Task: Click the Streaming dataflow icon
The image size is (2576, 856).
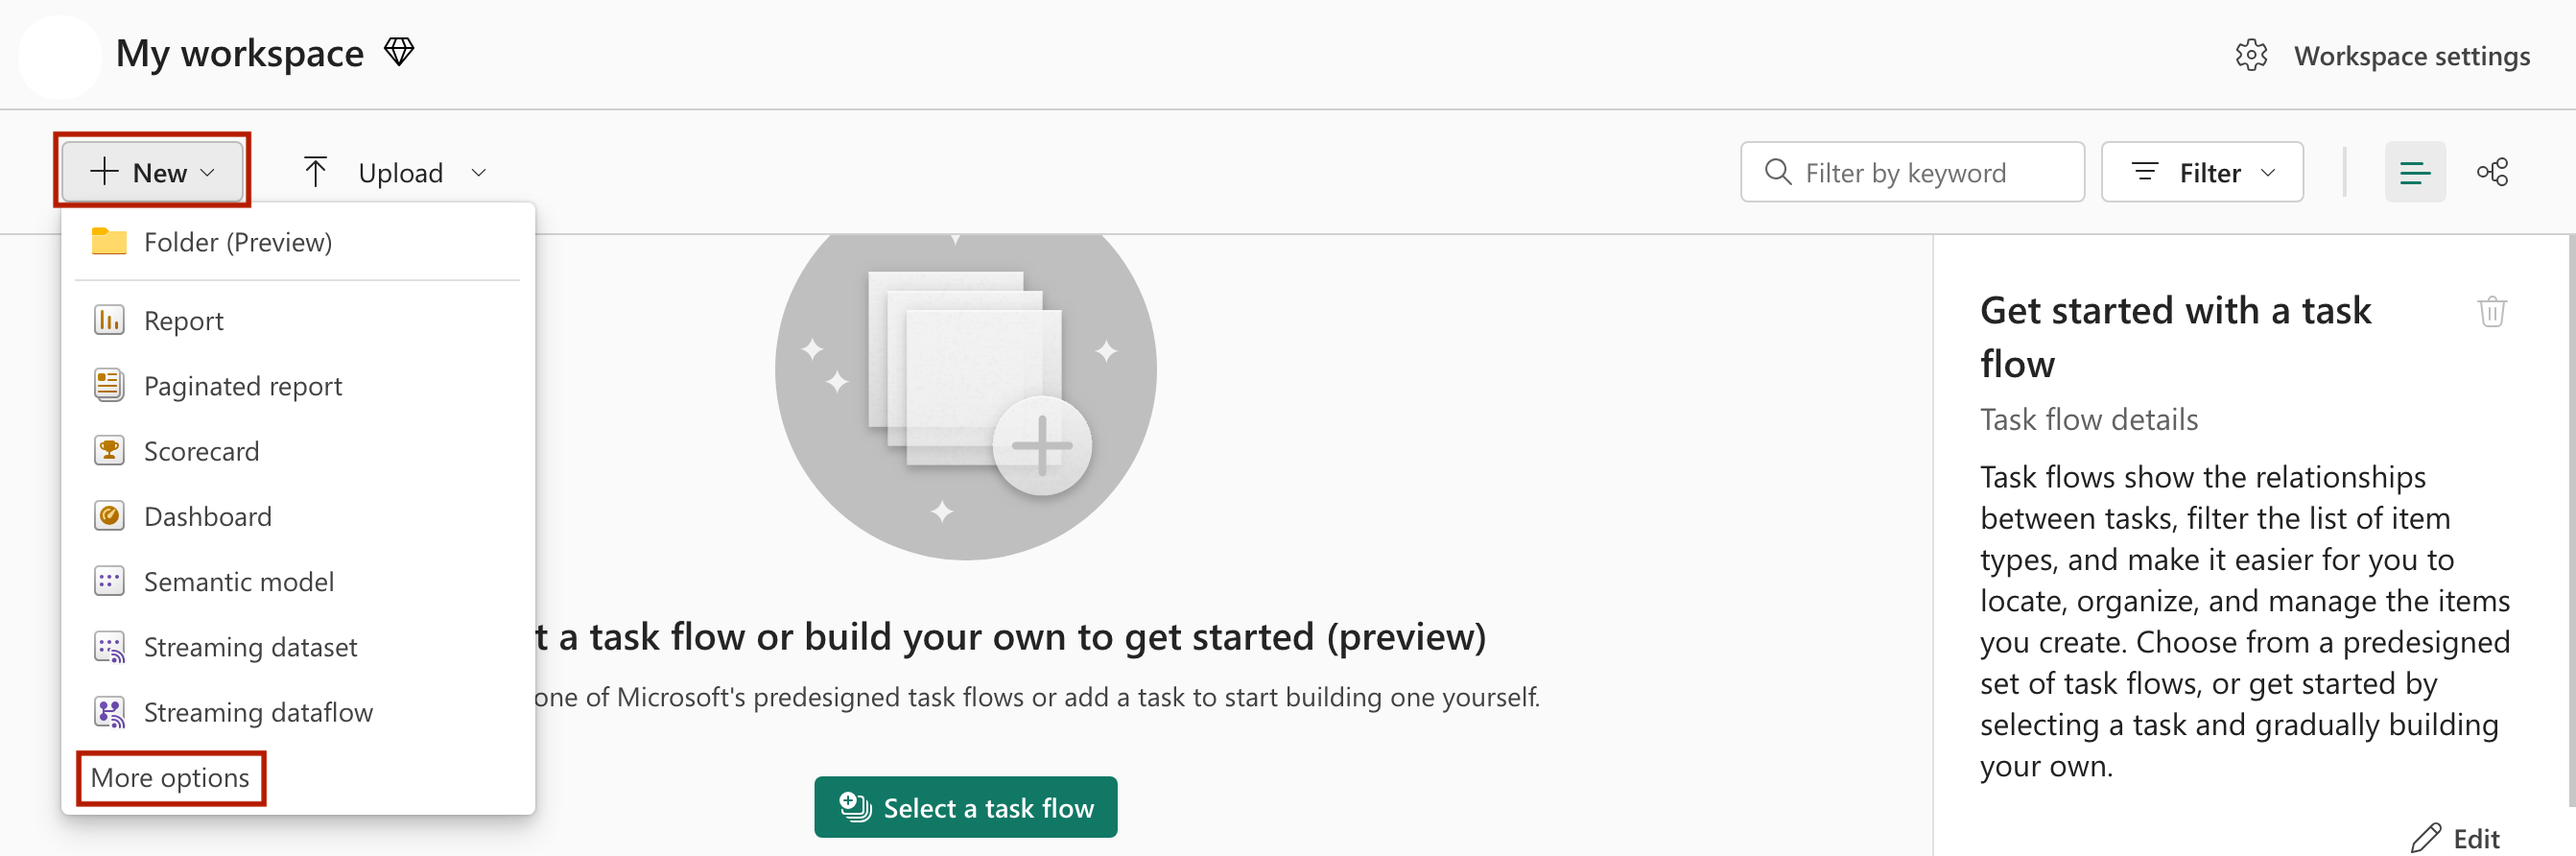Action: [x=109, y=712]
